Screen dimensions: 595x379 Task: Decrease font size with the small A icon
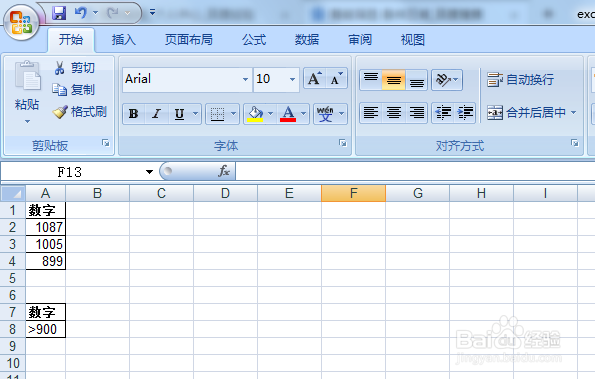[337, 79]
